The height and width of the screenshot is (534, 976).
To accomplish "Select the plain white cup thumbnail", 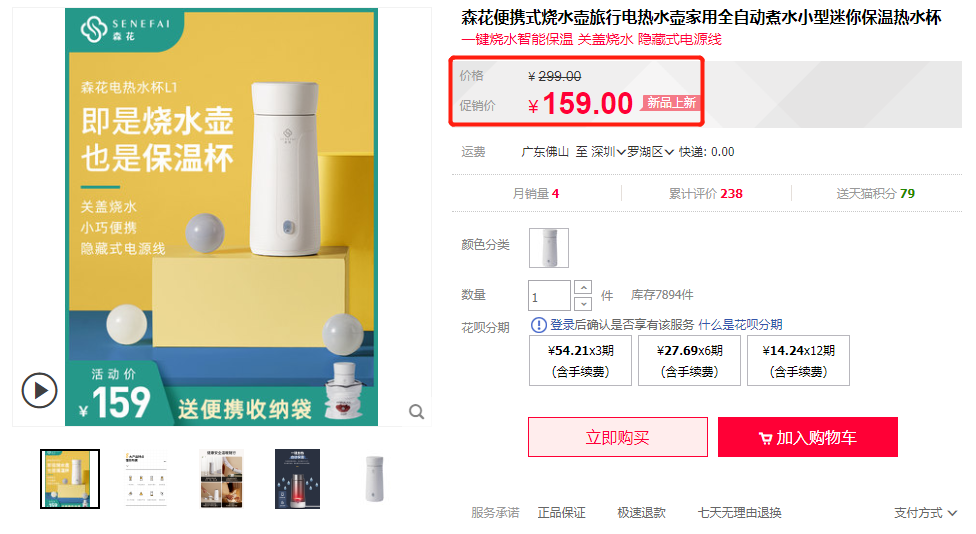I will [373, 479].
